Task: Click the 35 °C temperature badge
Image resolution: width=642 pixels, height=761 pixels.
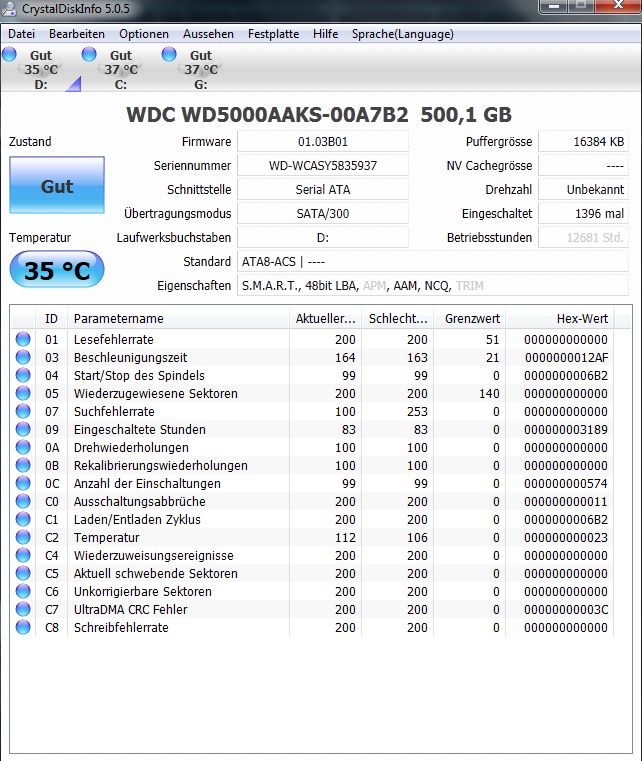Action: pos(57,269)
